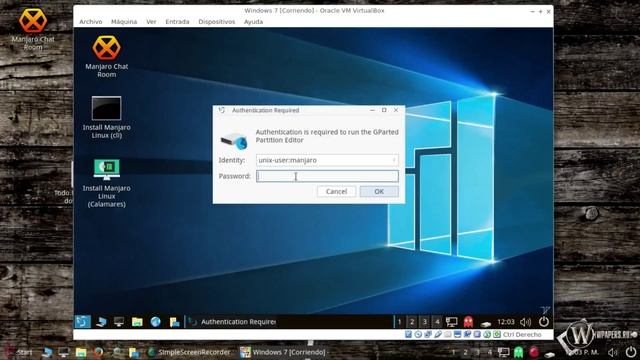Expand the Identity unix-user:manjaro dropdown
This screenshot has height=360, width=640.
(327, 160)
